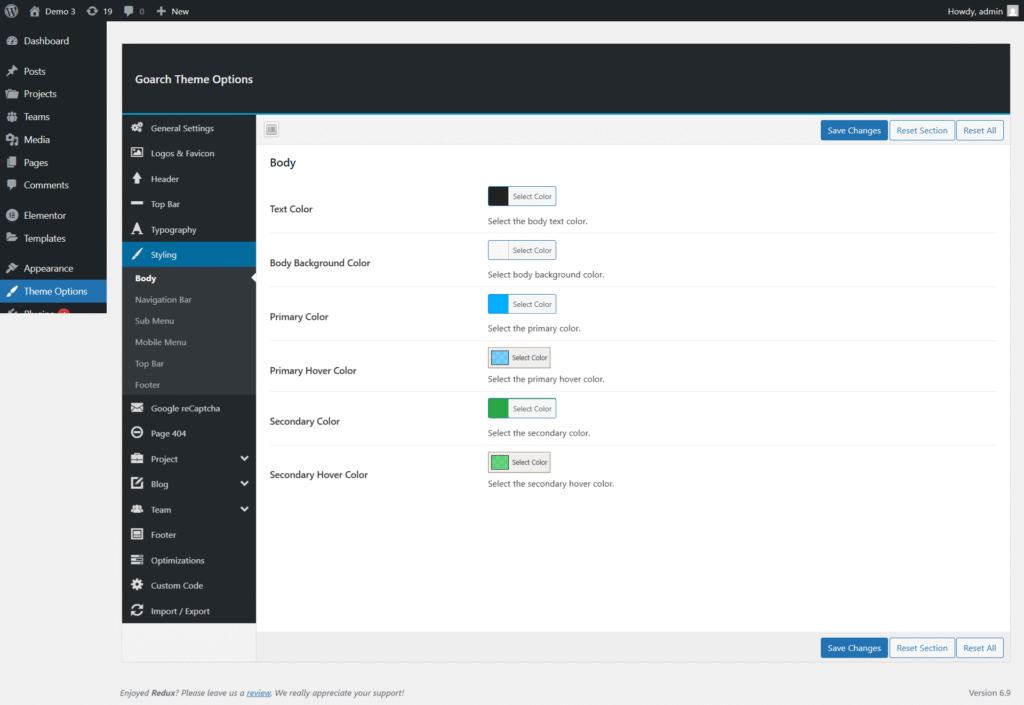The image size is (1024, 705).
Task: Click the Projects folder icon
Action: [x=12, y=94]
